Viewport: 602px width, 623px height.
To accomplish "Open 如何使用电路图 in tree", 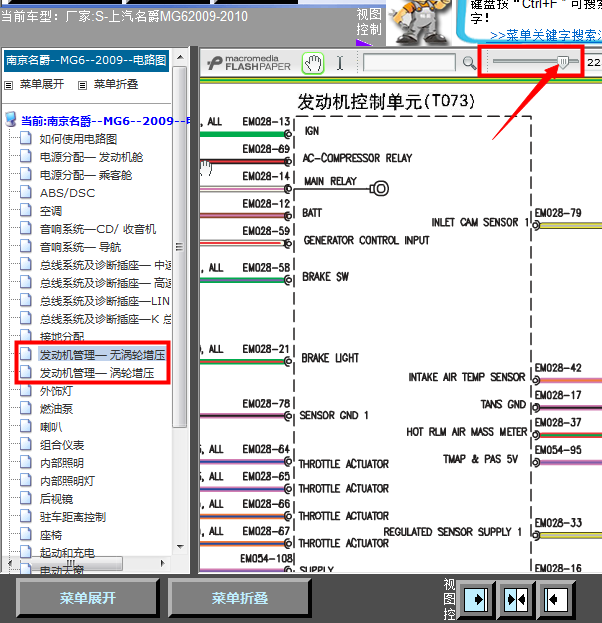I will pos(78,139).
